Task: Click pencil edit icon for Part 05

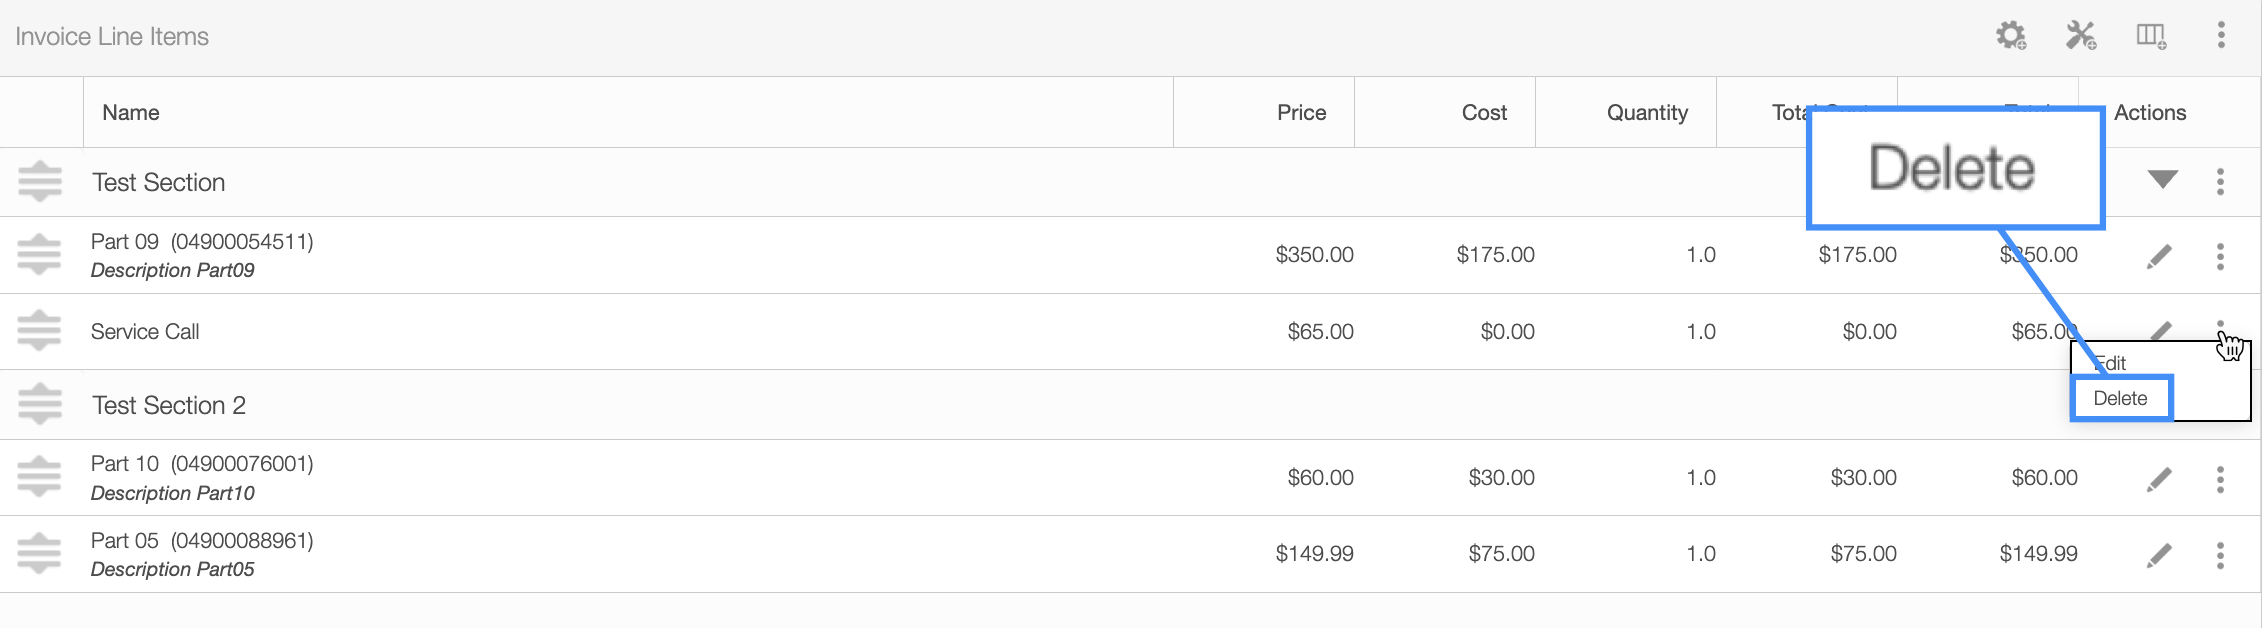Action: (x=2159, y=555)
